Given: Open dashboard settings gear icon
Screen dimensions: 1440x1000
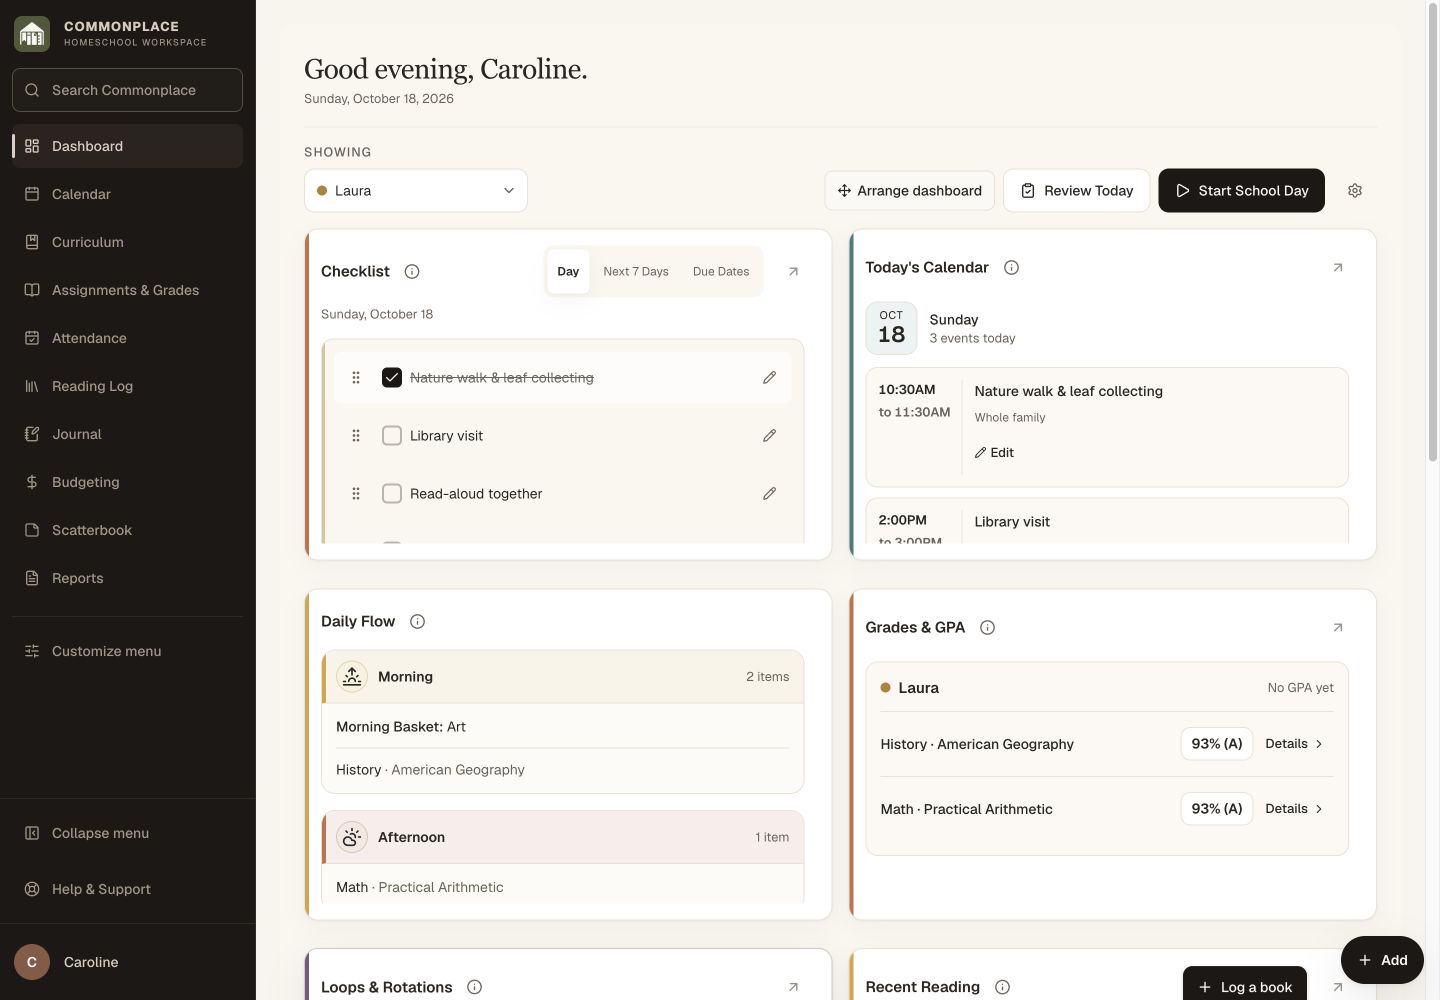Looking at the screenshot, I should click(1355, 190).
